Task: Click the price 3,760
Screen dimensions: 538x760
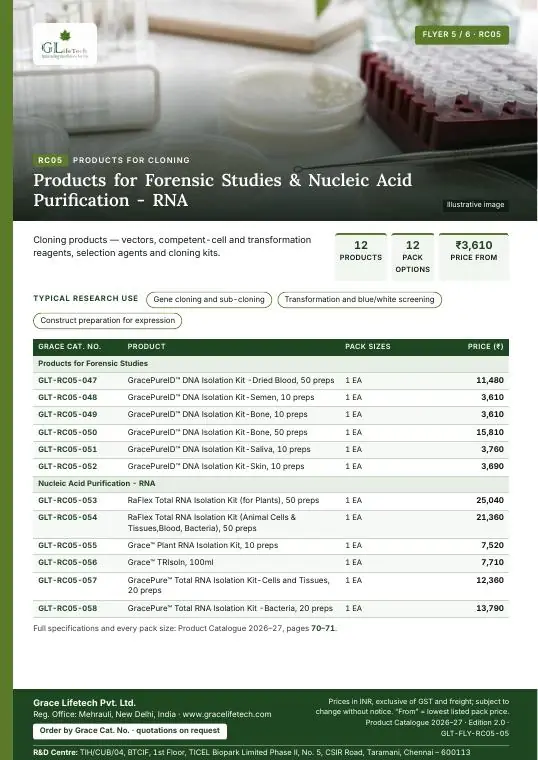Action: [492, 449]
